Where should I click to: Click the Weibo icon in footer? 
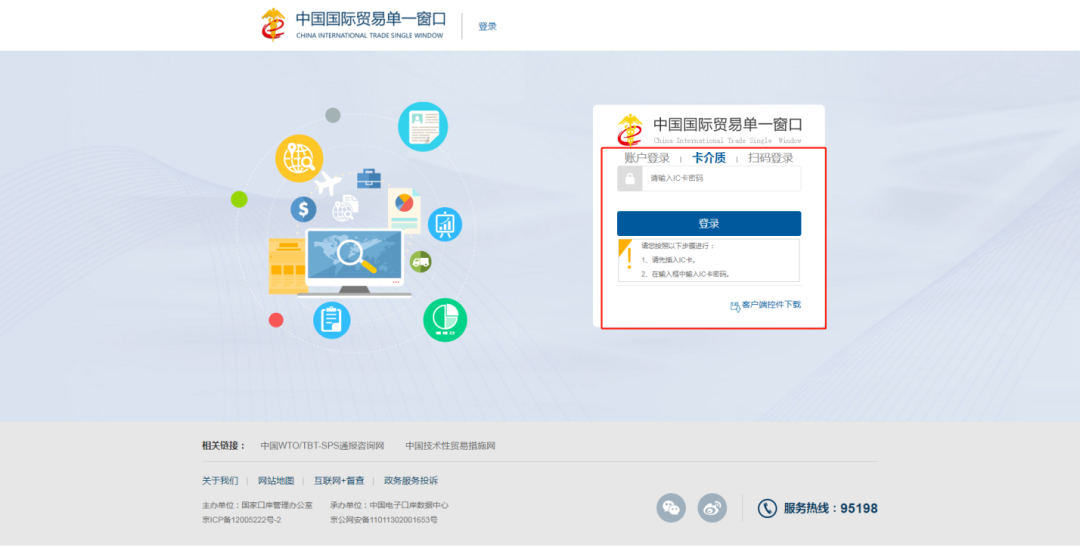click(x=712, y=508)
